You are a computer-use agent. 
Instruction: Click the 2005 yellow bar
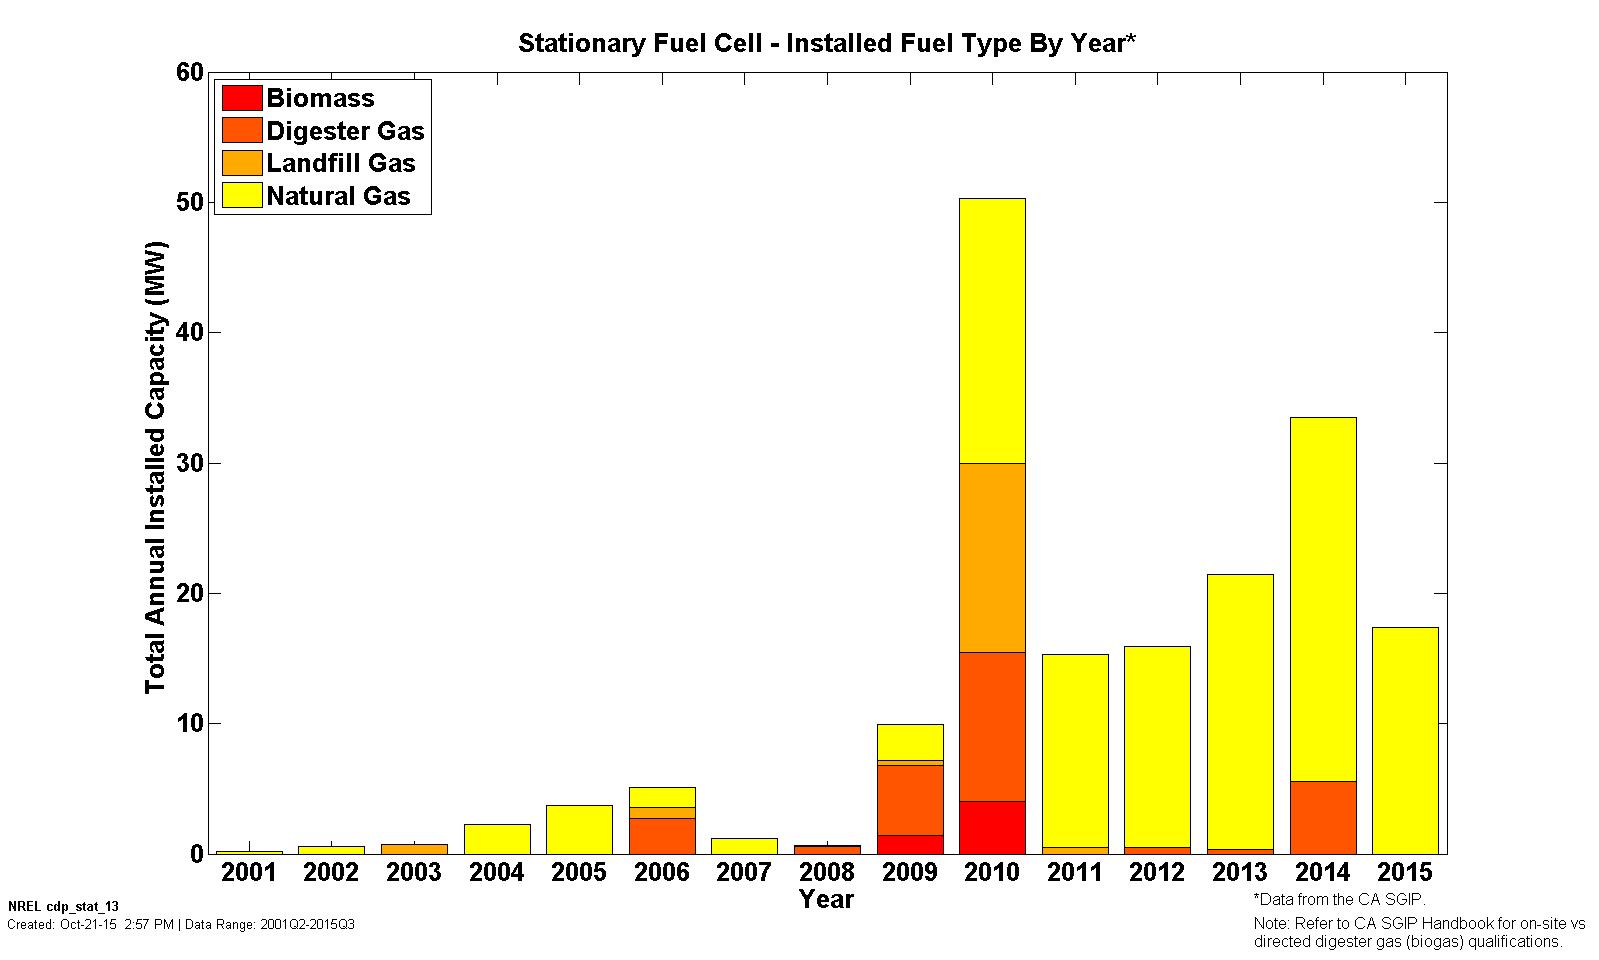click(x=579, y=829)
